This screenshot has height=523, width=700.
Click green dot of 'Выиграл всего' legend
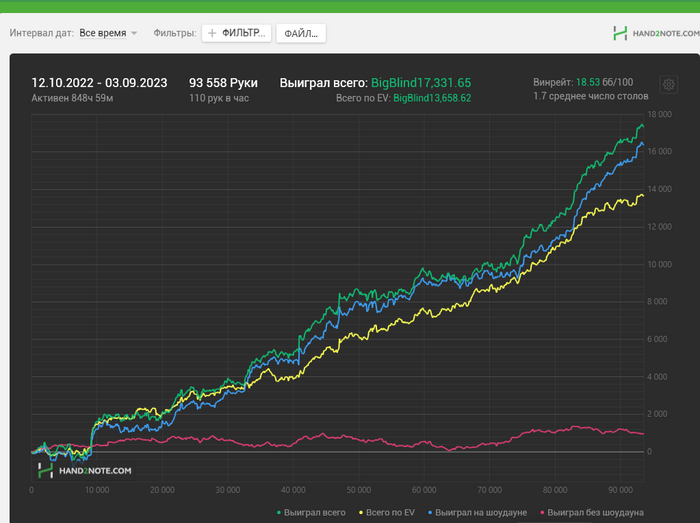(x=277, y=512)
